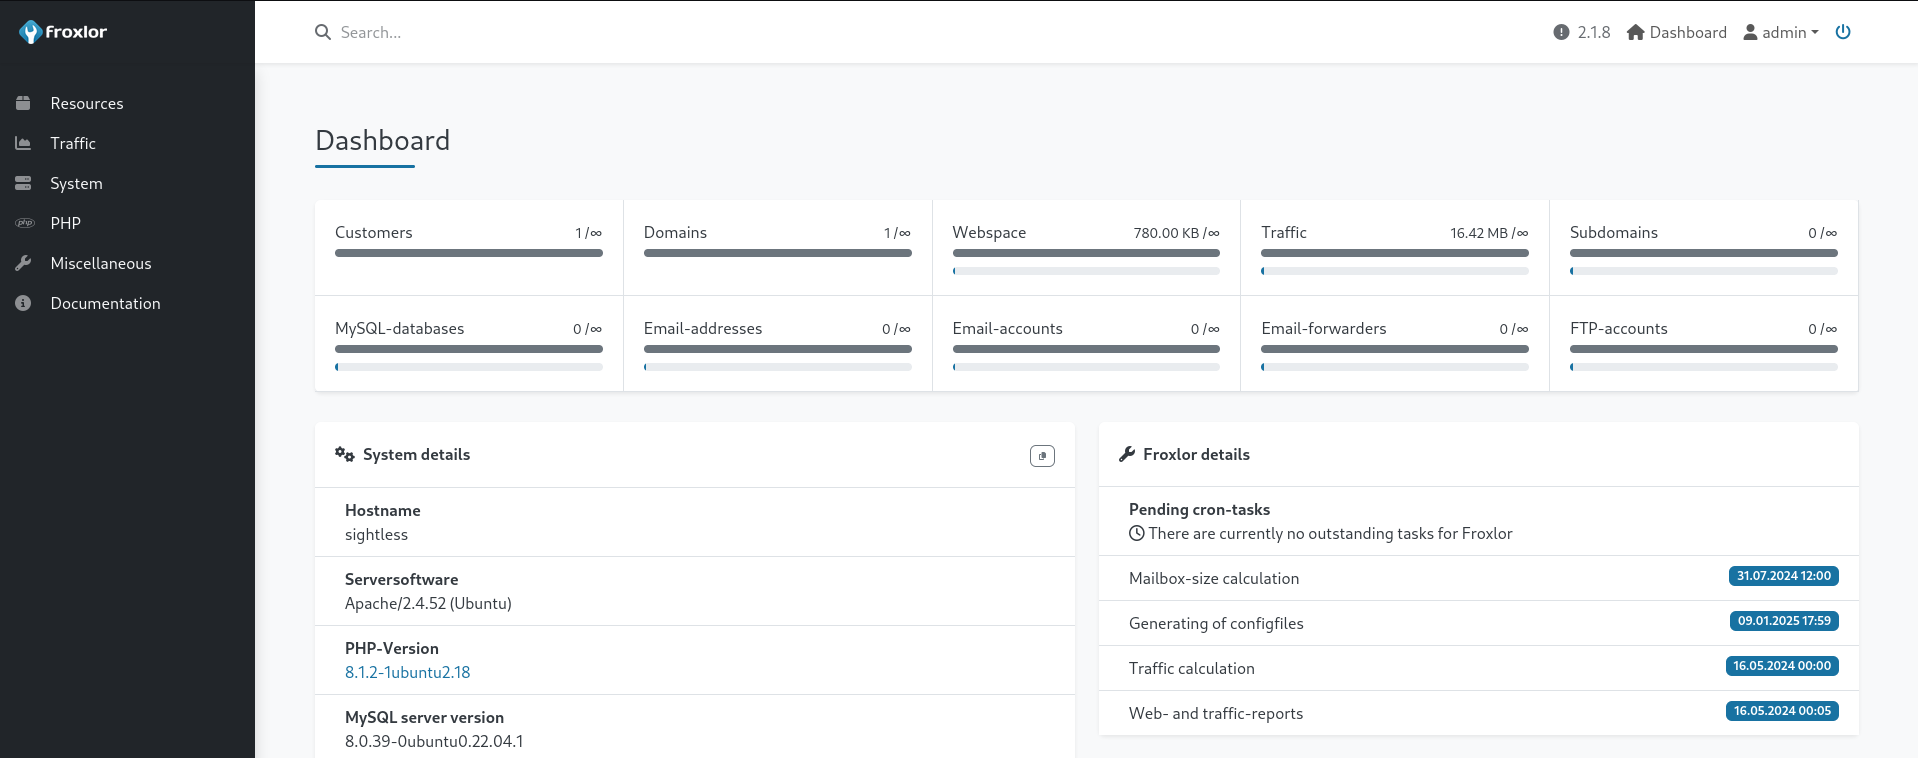
Task: Click the home icon next to Dashboard
Action: click(1636, 32)
